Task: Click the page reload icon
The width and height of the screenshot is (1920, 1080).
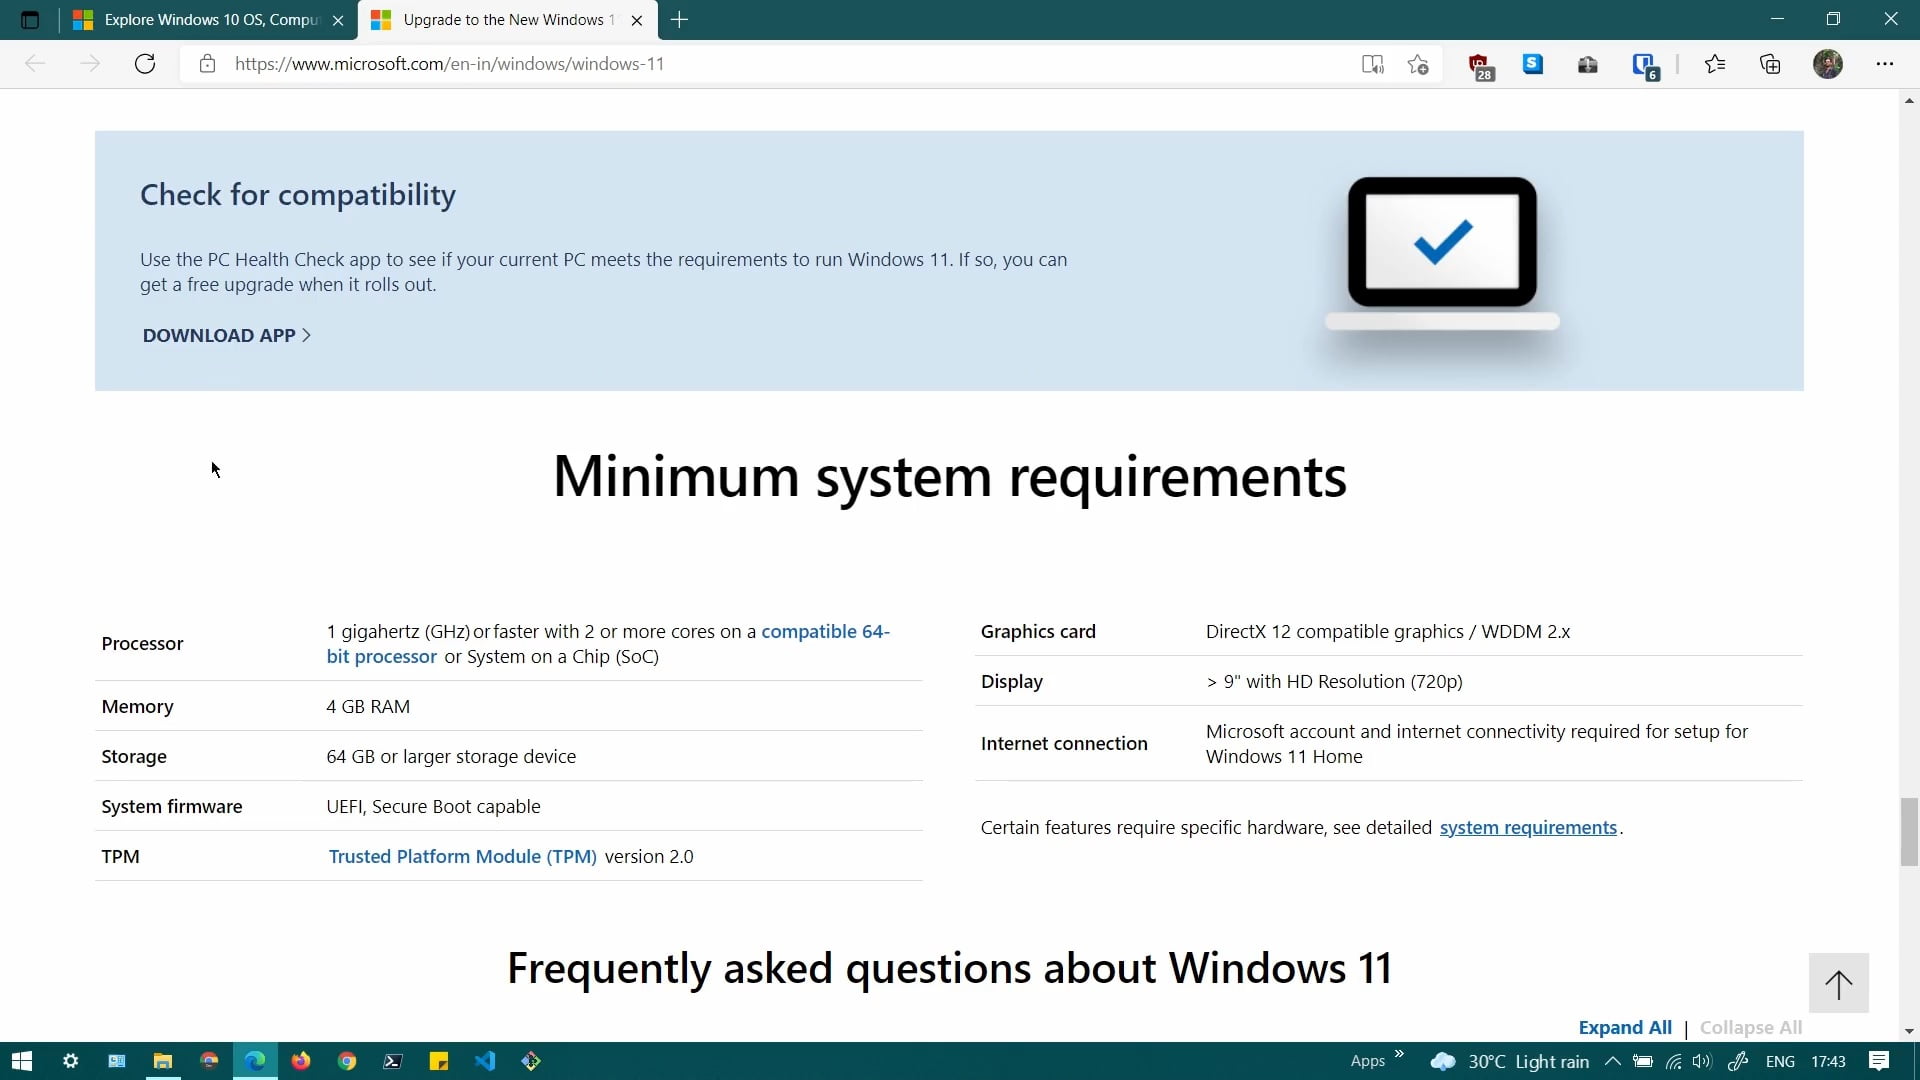Action: click(145, 63)
